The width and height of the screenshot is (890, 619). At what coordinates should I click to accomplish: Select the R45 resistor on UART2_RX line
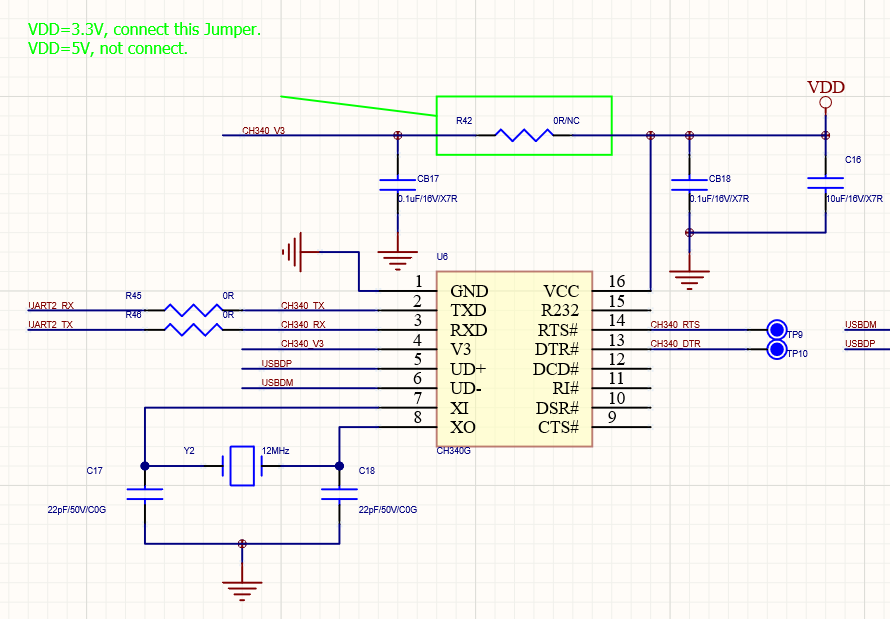(x=194, y=310)
